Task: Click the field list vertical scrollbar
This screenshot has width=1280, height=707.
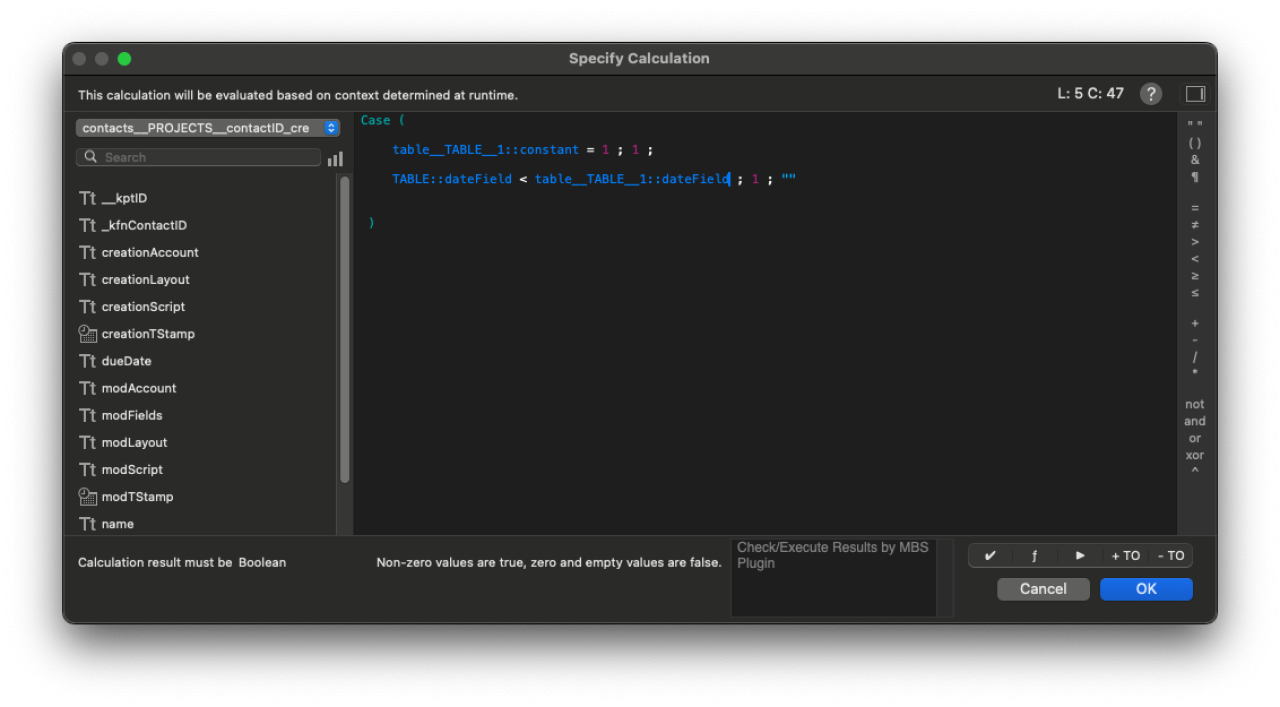Action: 345,330
